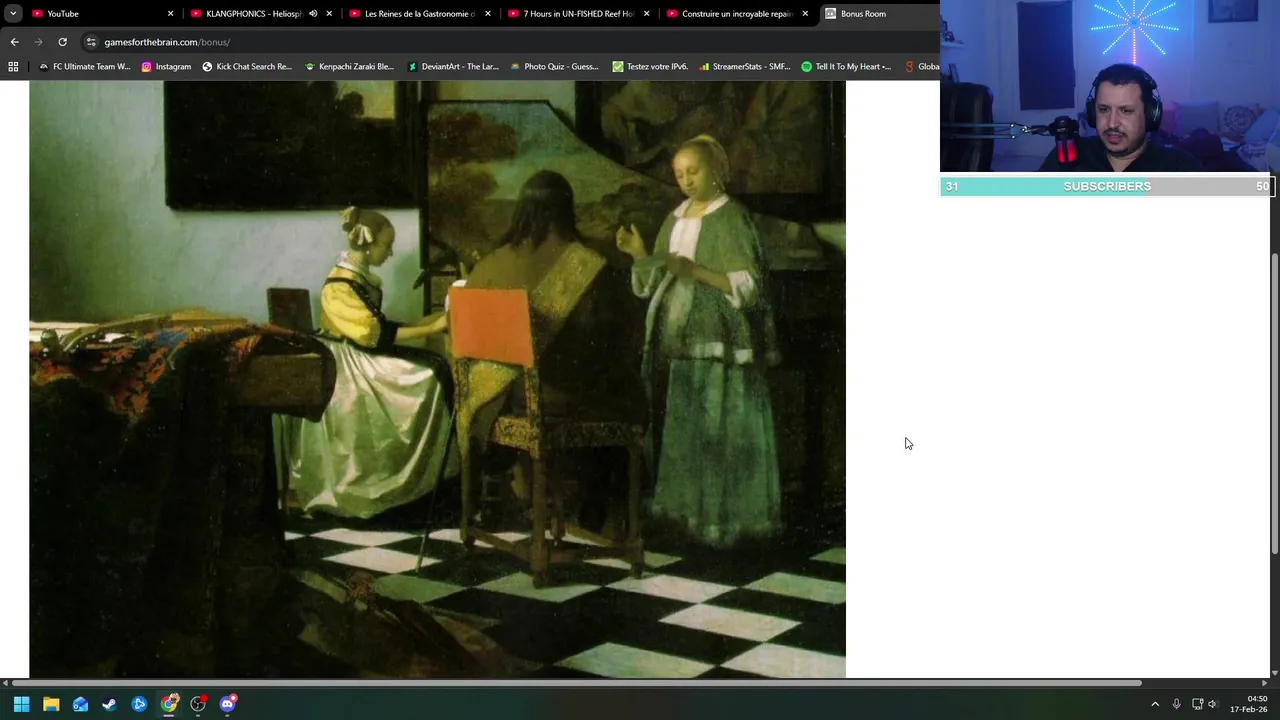1280x720 pixels.
Task: Open the mail app in taskbar
Action: (x=80, y=704)
